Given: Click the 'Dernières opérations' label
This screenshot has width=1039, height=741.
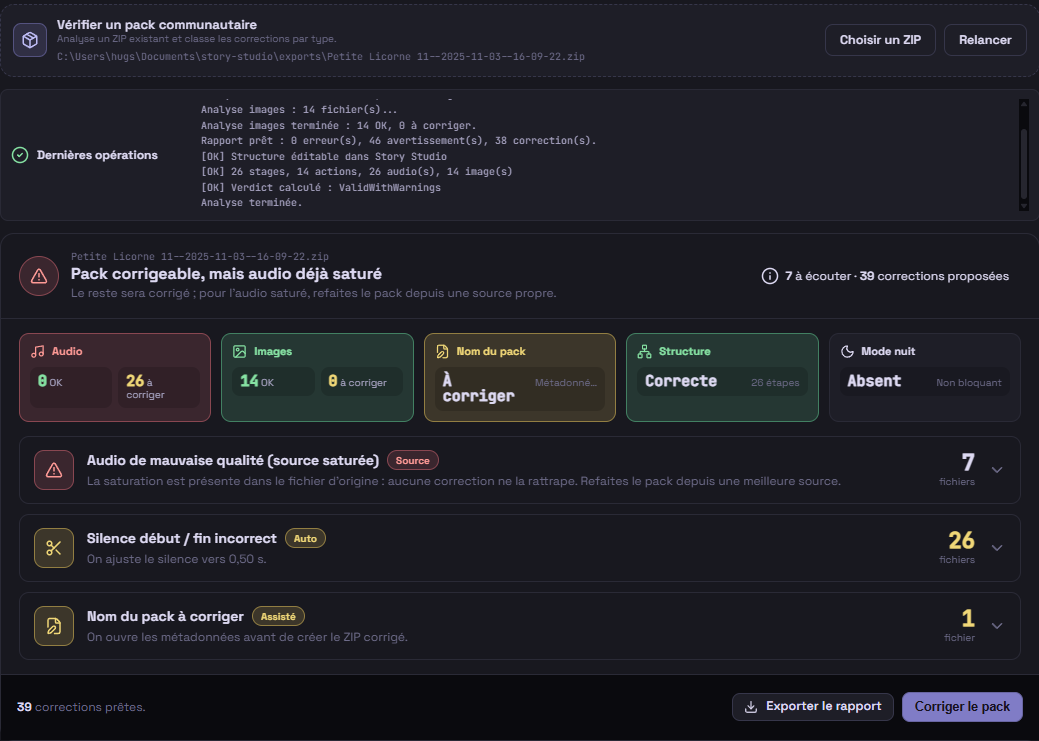Looking at the screenshot, I should 97,155.
